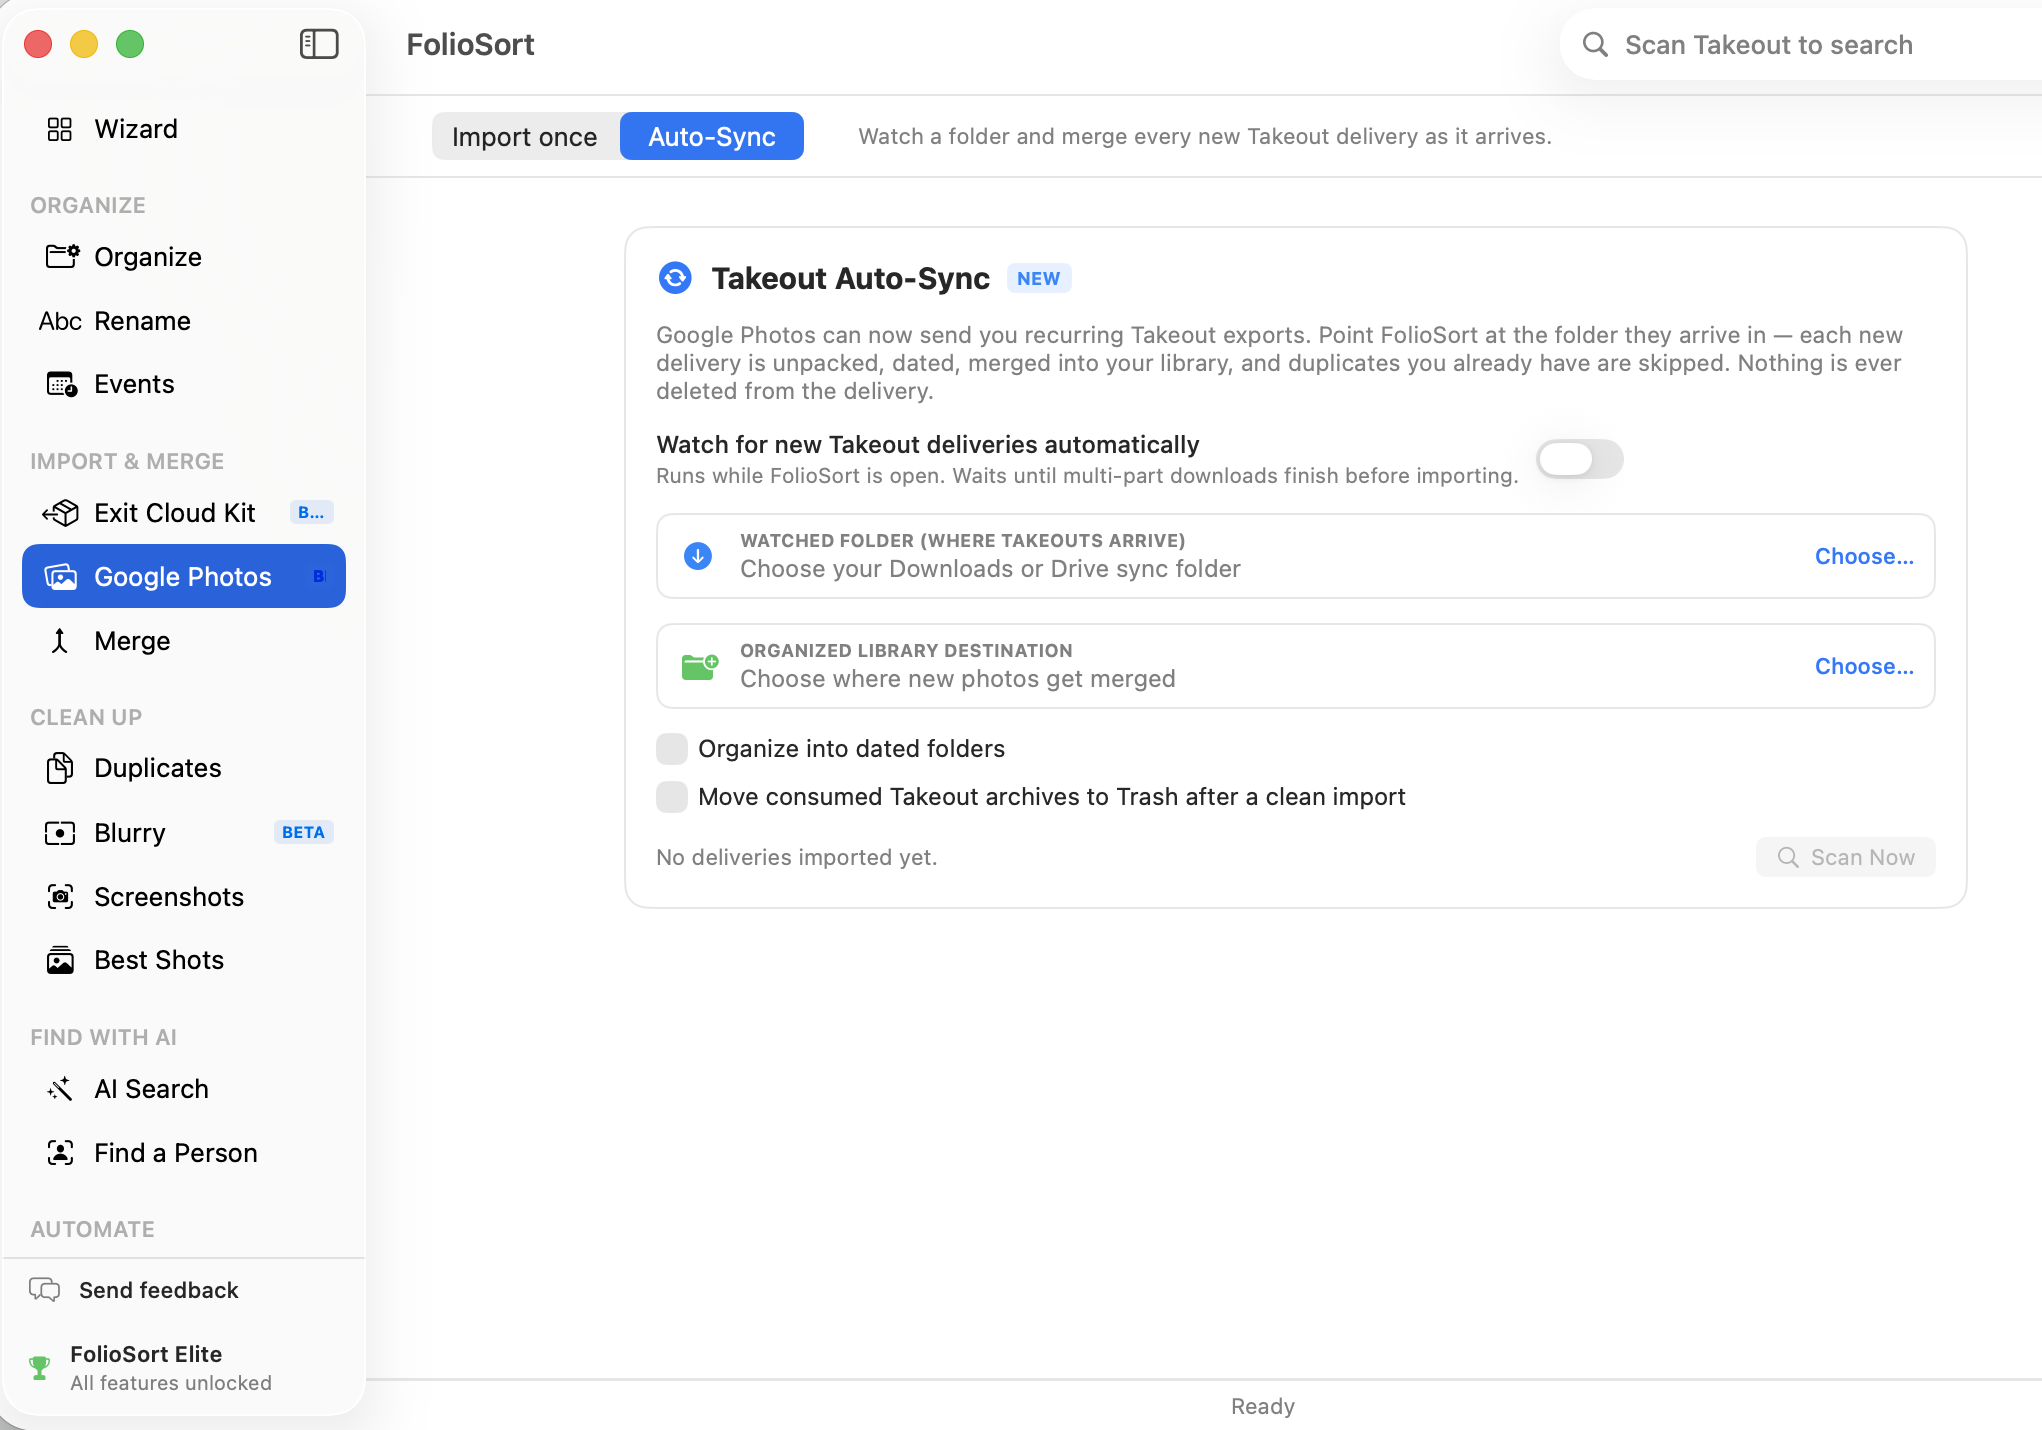Click the Best Shots photo icon

click(60, 960)
